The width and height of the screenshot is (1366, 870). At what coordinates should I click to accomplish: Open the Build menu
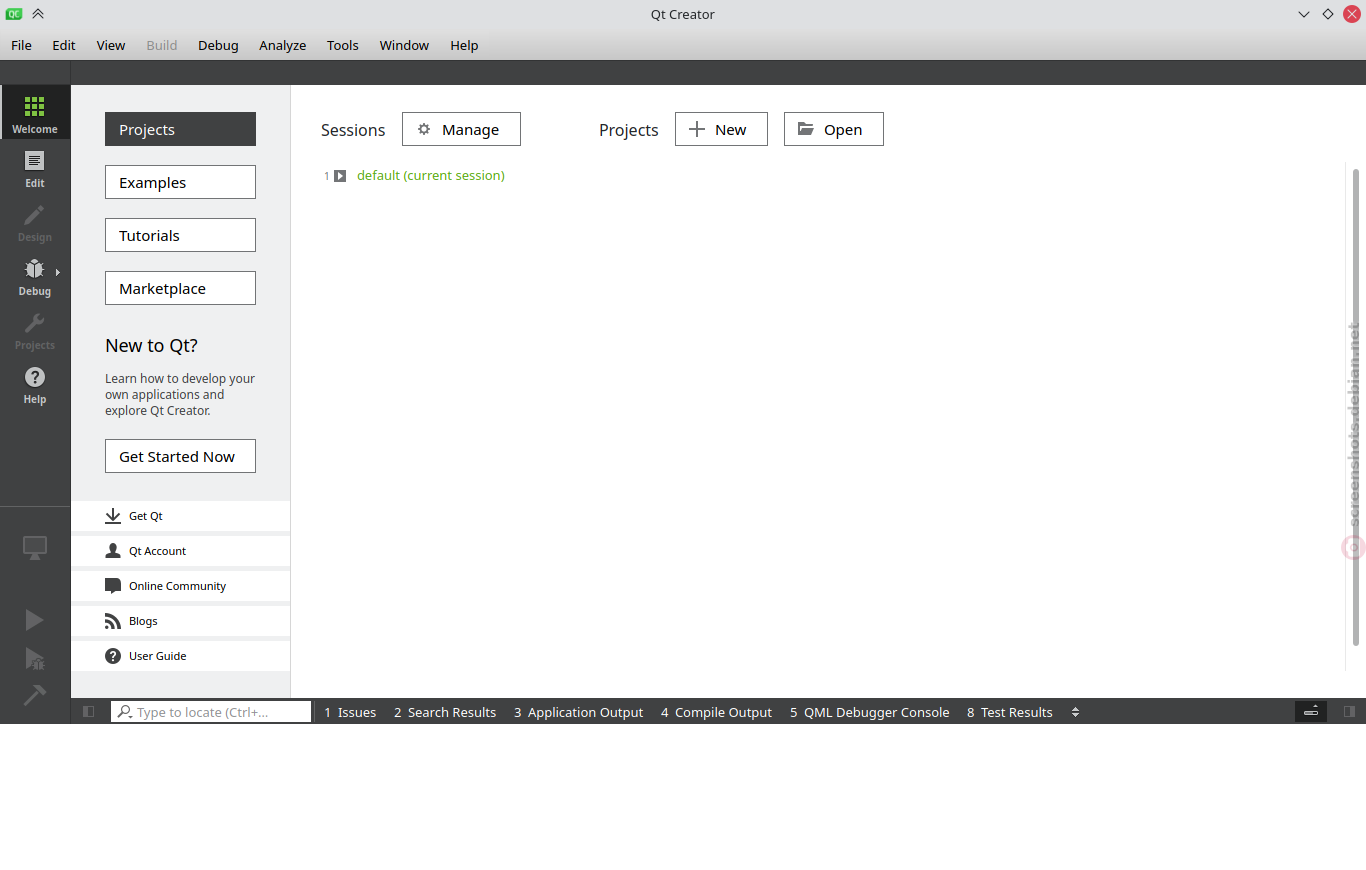pyautogui.click(x=162, y=45)
